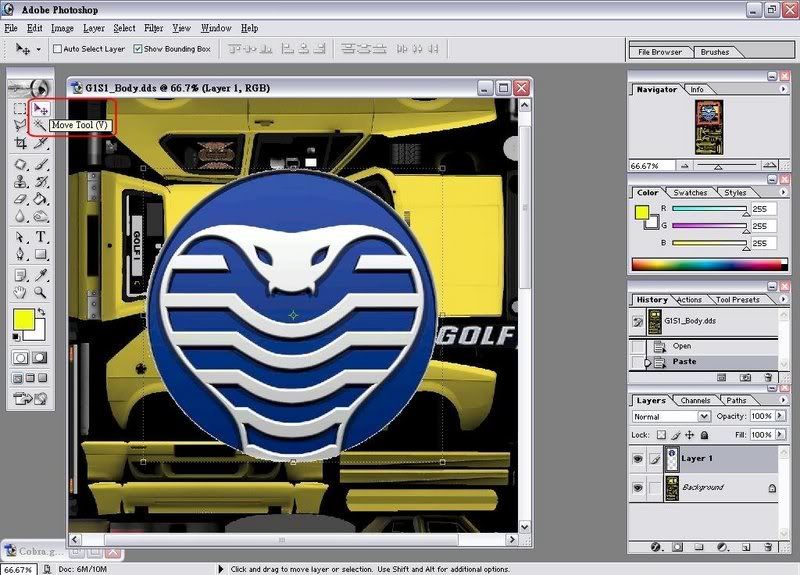800x575 pixels.
Task: Jump to ImageReady at toolbox bottom
Action: pyautogui.click(x=30, y=398)
